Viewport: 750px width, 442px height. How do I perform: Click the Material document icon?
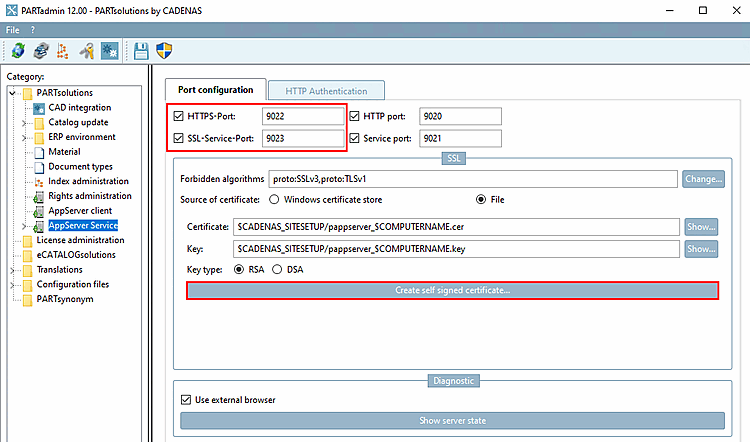(x=39, y=153)
